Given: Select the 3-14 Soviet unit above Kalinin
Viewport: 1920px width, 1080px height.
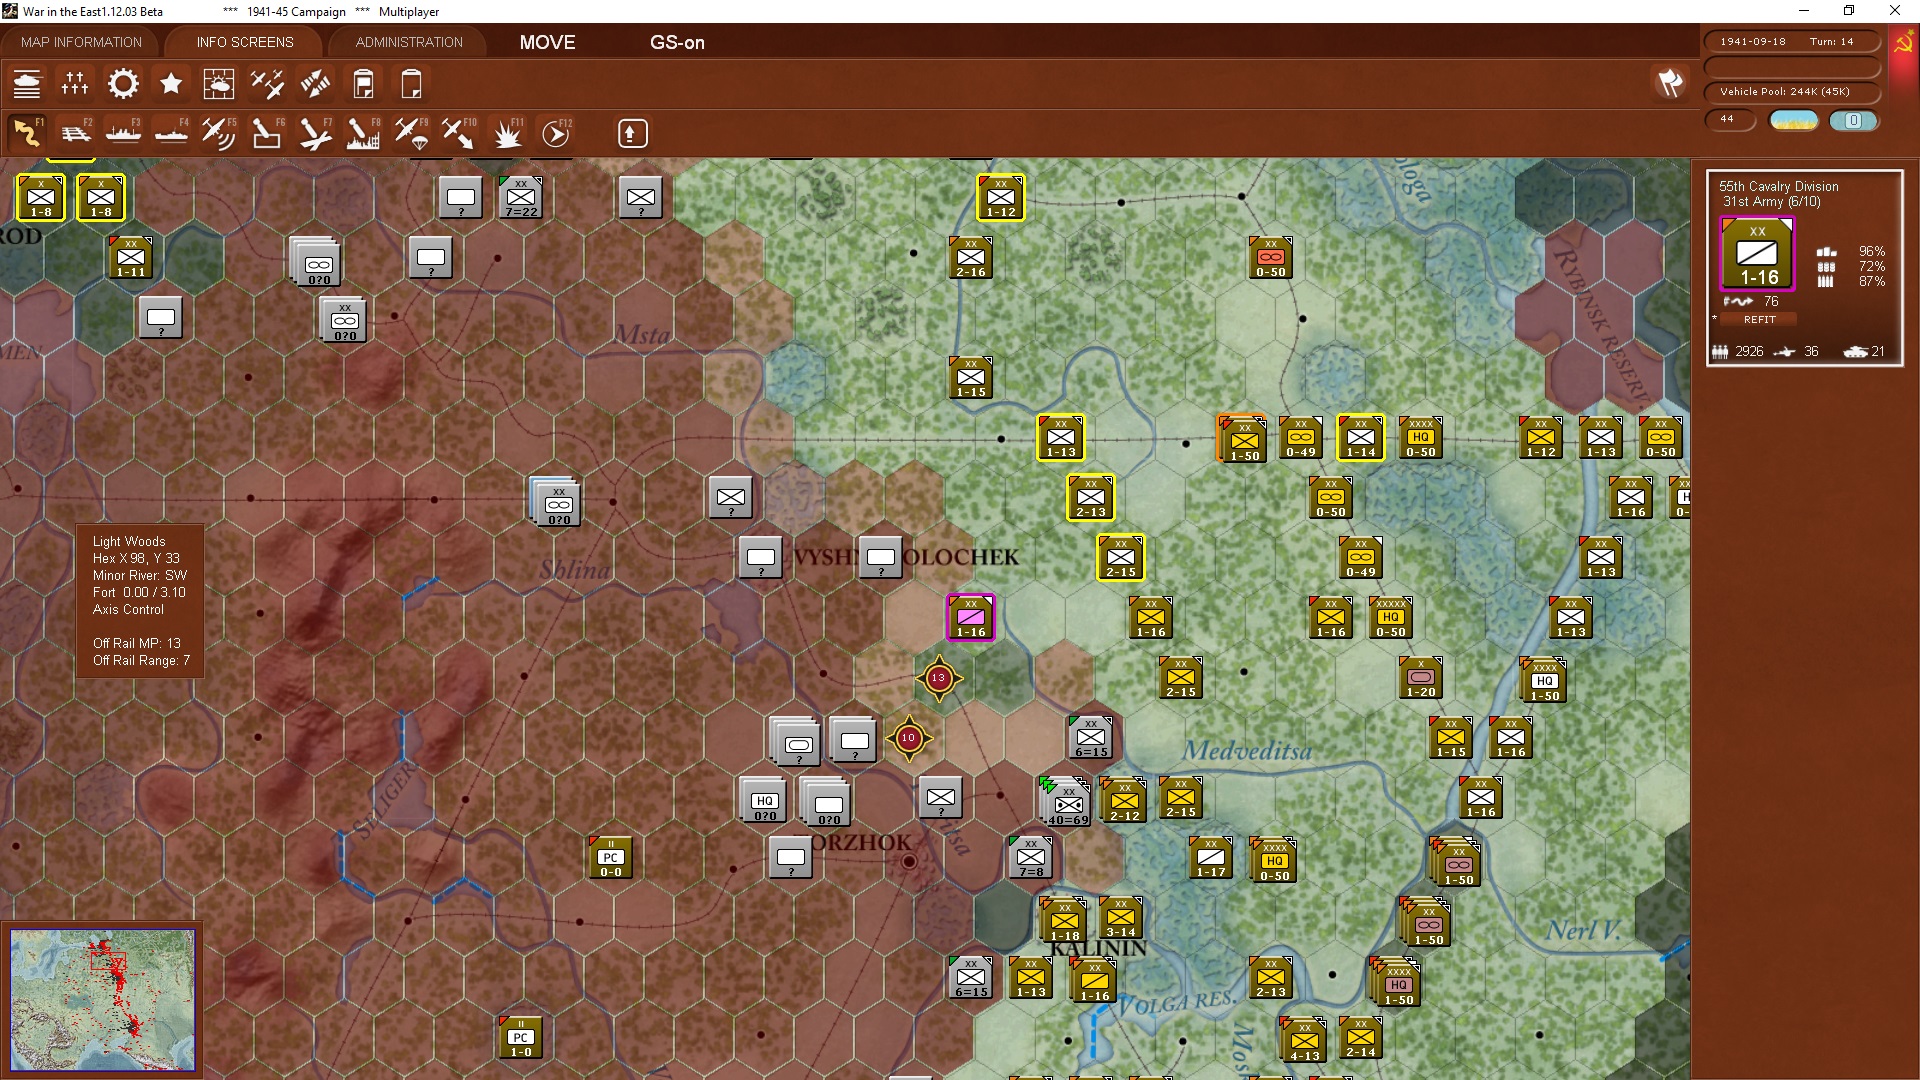Looking at the screenshot, I should (1120, 917).
